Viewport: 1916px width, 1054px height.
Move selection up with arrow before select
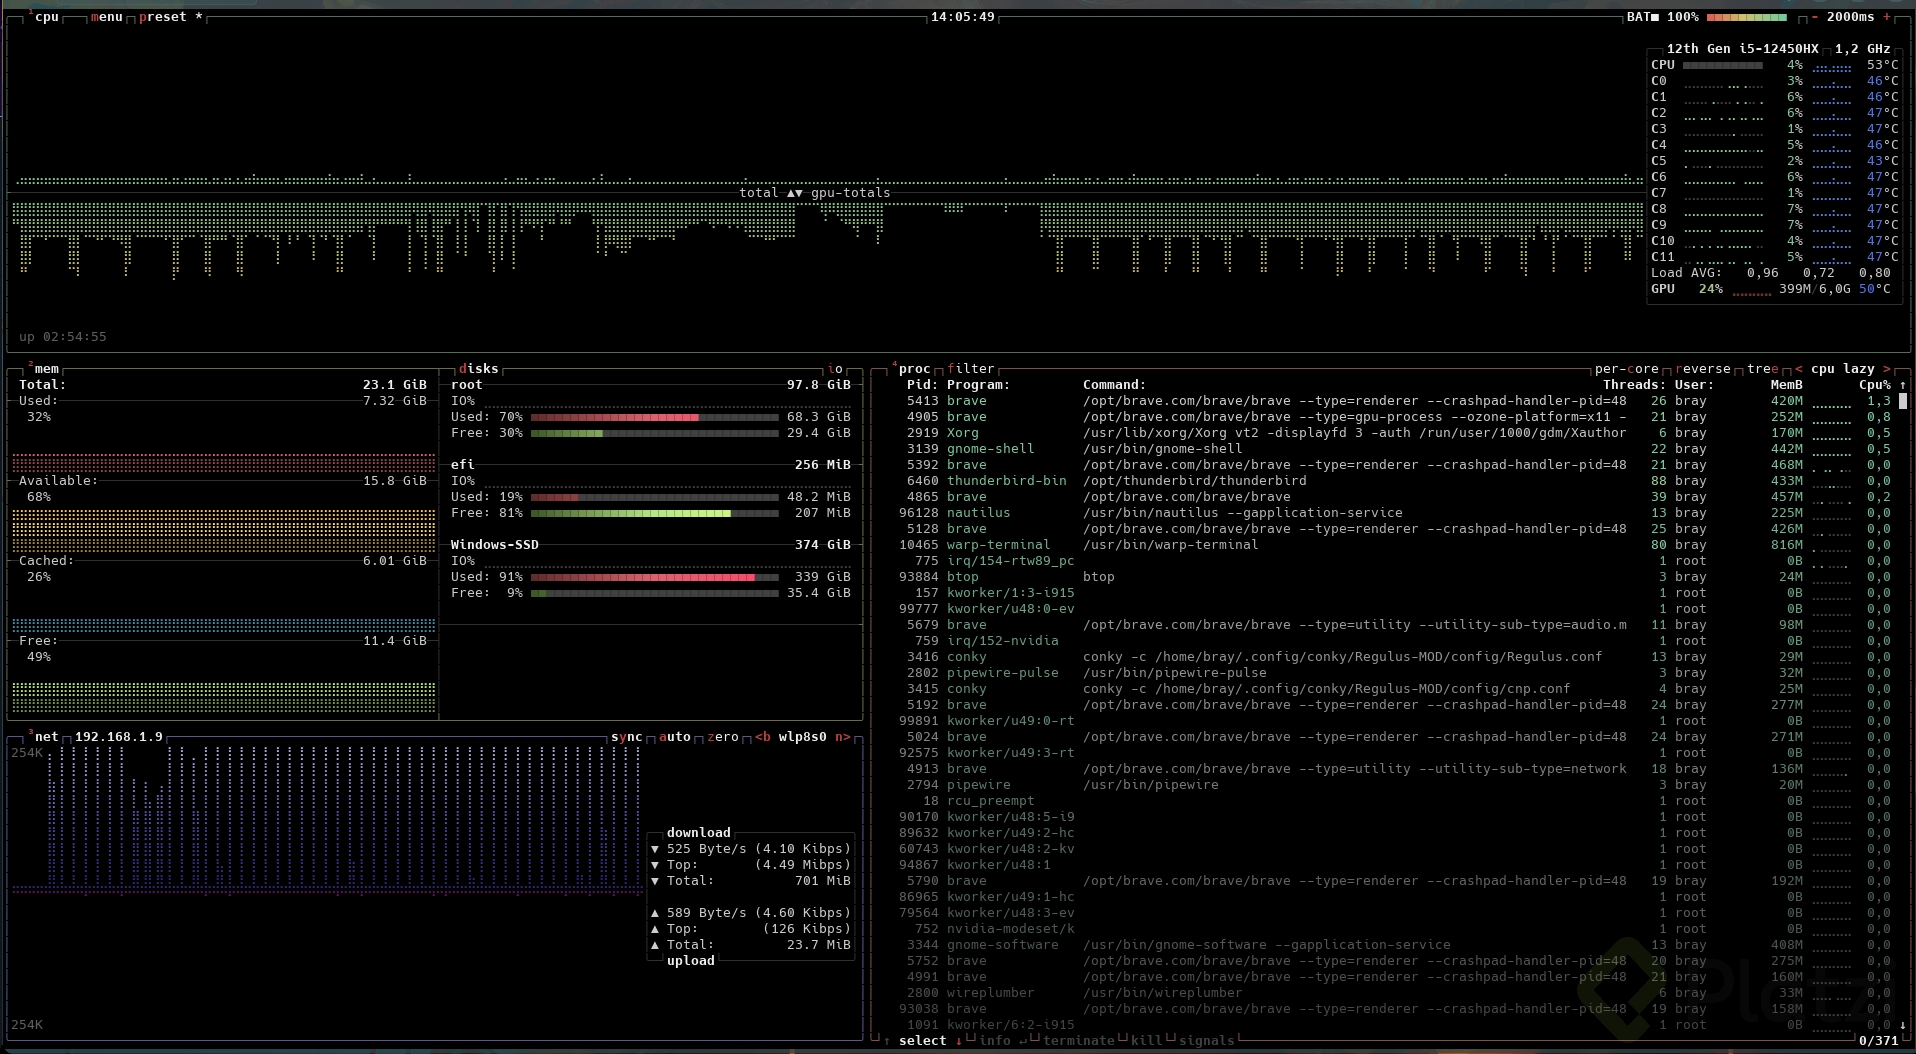pyautogui.click(x=887, y=1041)
